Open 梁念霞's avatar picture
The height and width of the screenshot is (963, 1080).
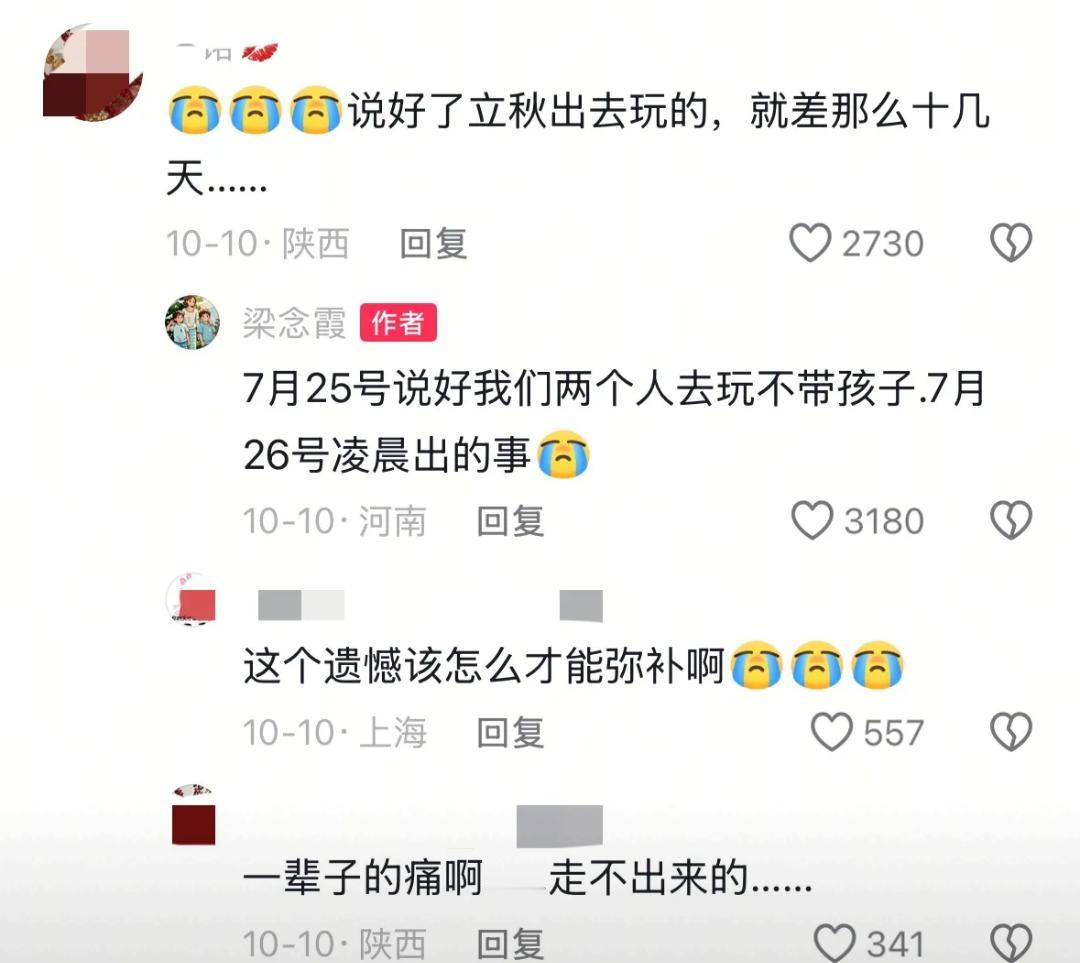tap(192, 322)
